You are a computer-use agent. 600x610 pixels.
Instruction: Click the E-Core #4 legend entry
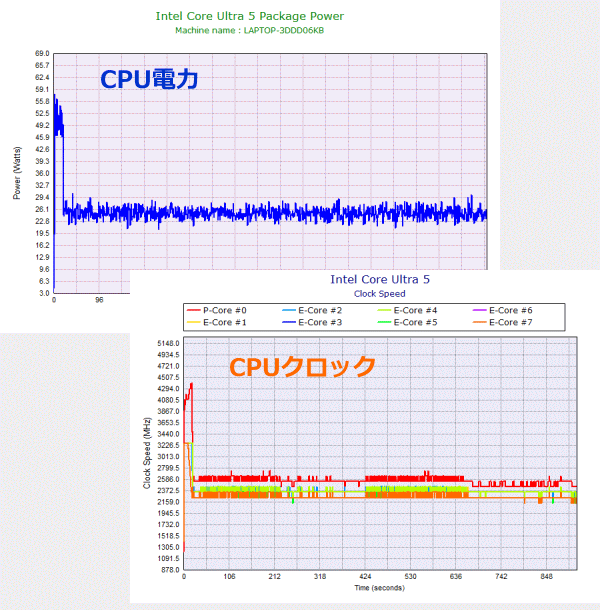click(x=407, y=310)
